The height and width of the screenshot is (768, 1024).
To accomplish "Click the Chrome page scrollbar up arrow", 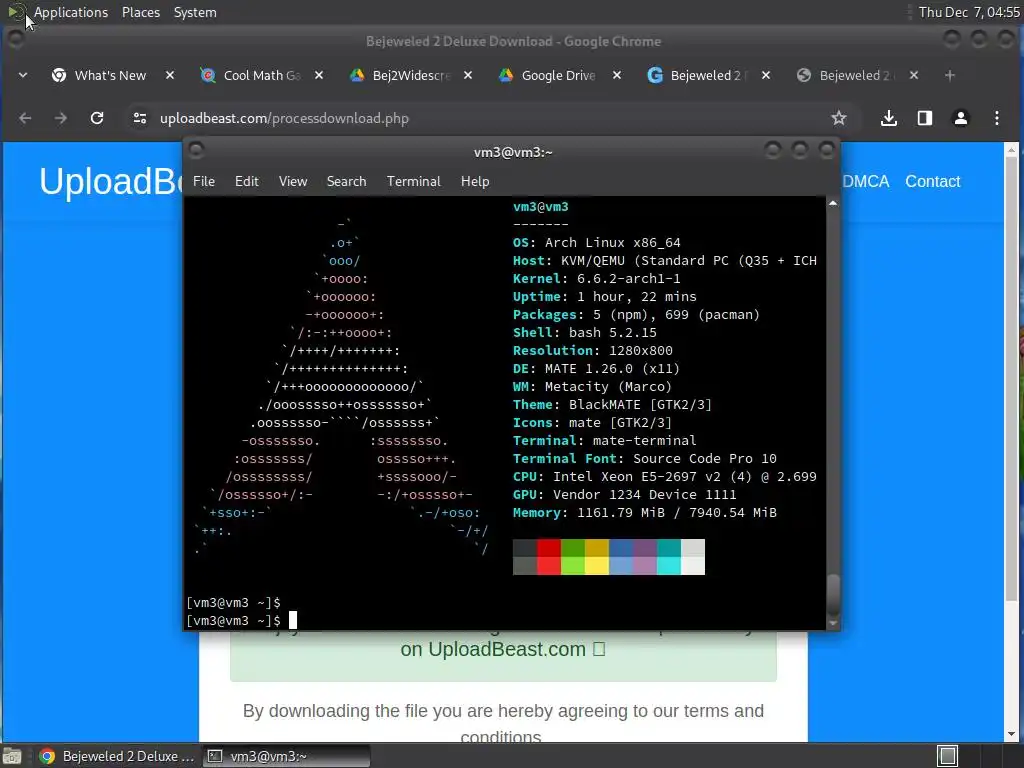I will coord(1012,150).
